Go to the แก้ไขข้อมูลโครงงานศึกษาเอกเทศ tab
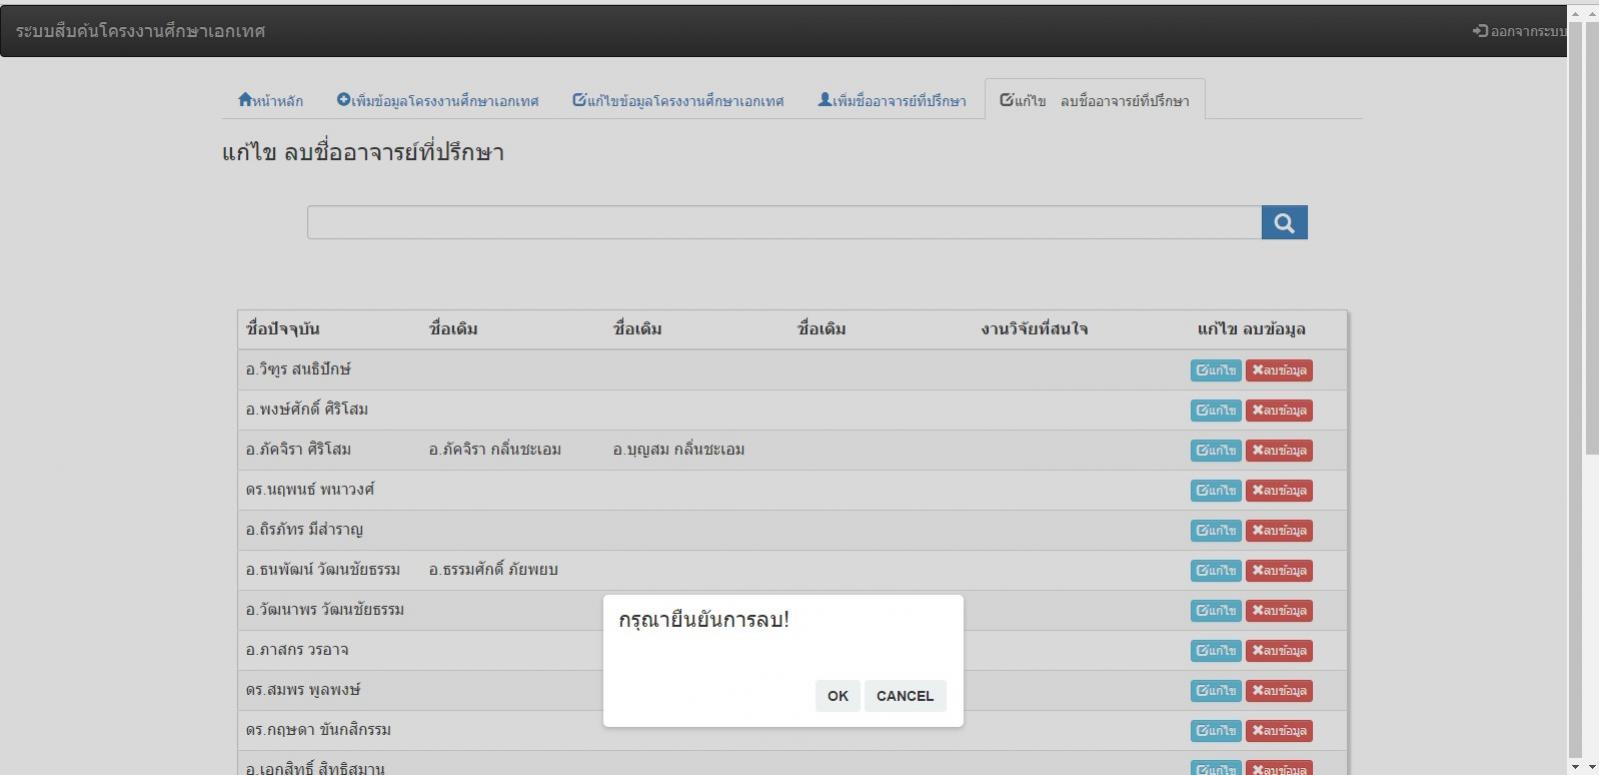The width and height of the screenshot is (1599, 775). tap(678, 100)
